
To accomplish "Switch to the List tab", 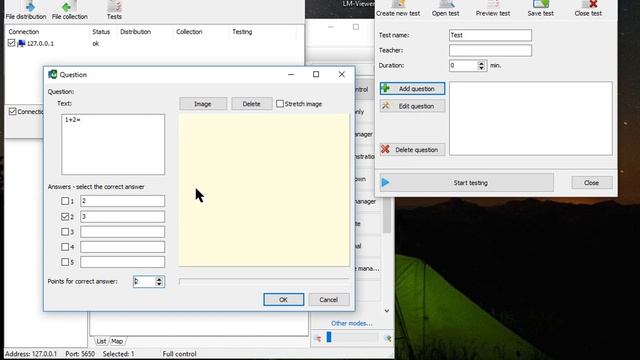I will (x=101, y=341).
